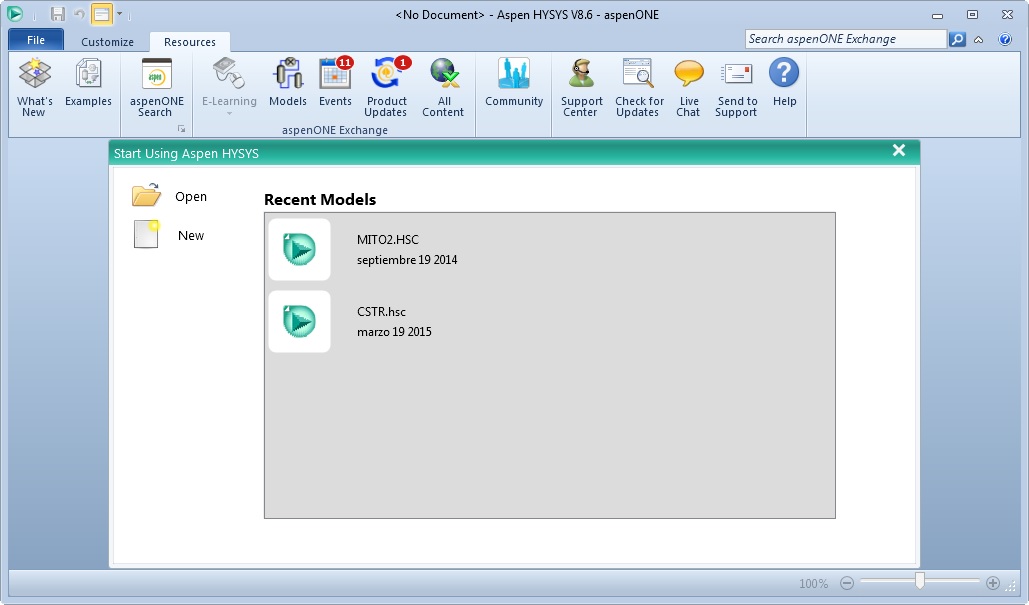Click the Search aspenONE Exchange field
The image size is (1029, 605).
845,39
